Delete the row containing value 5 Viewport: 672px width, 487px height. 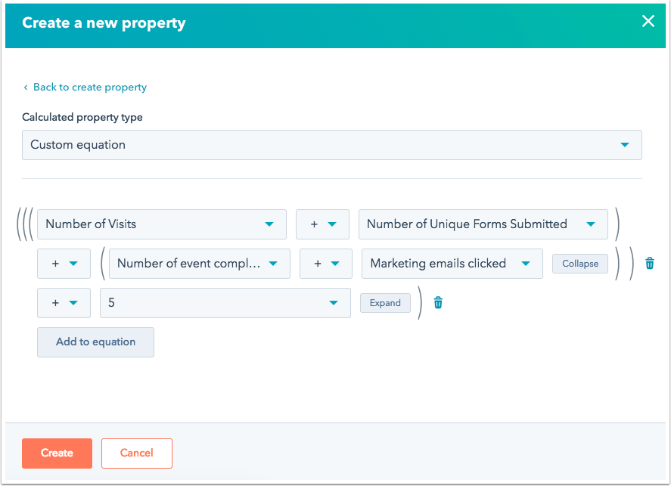(x=438, y=303)
